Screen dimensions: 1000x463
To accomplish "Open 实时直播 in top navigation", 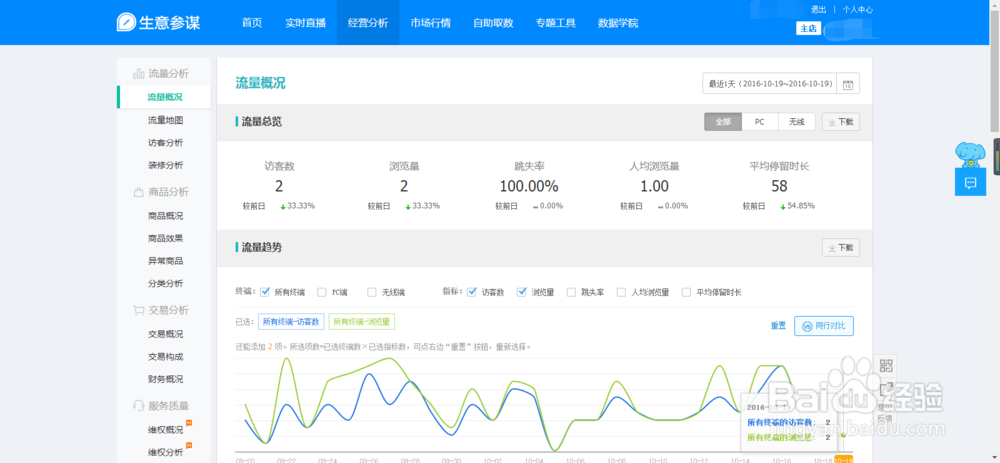I will pyautogui.click(x=305, y=23).
